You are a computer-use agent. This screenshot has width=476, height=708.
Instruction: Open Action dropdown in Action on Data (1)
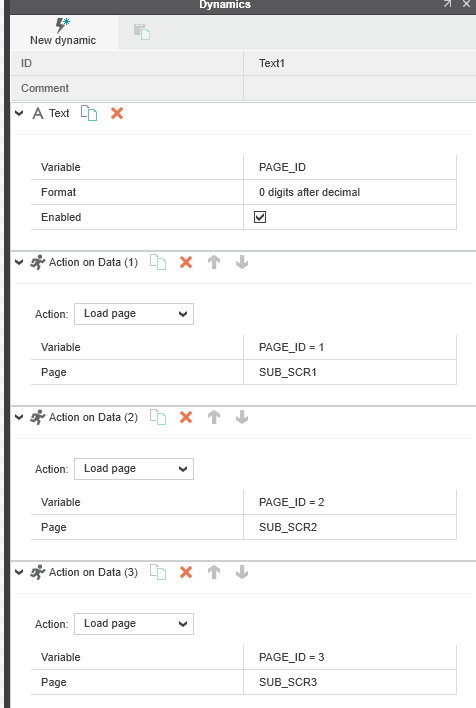coord(134,314)
